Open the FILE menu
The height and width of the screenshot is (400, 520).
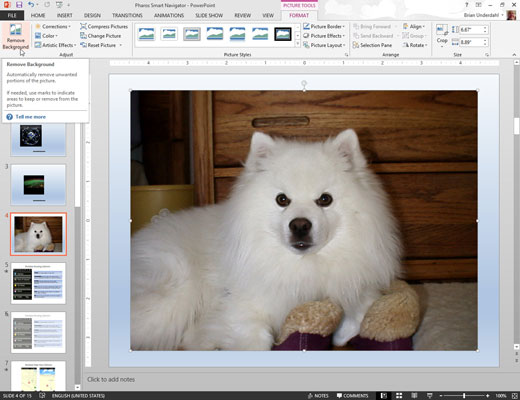(x=12, y=15)
